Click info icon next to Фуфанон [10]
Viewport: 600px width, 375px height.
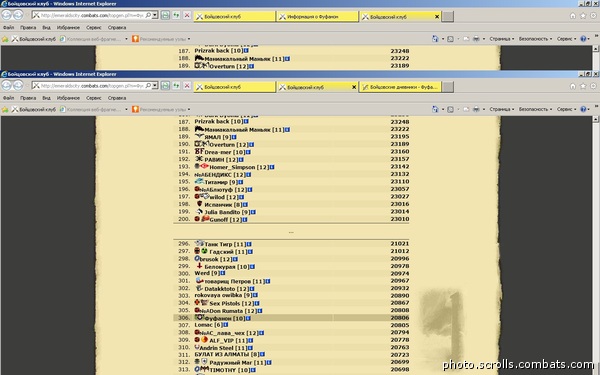248,318
